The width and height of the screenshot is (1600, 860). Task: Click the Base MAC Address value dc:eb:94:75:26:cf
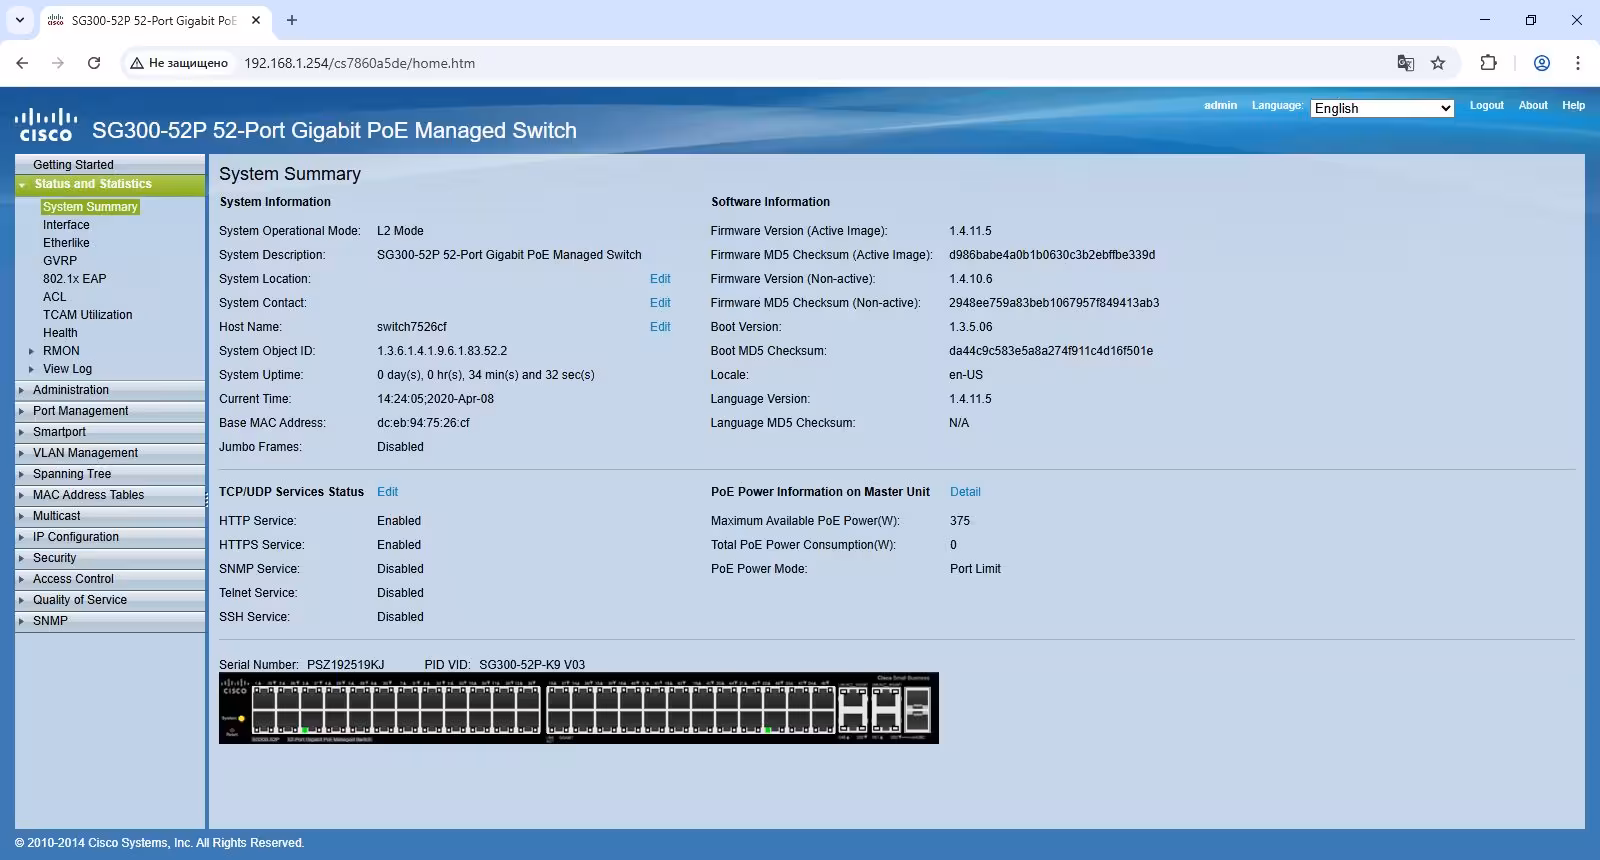(423, 423)
